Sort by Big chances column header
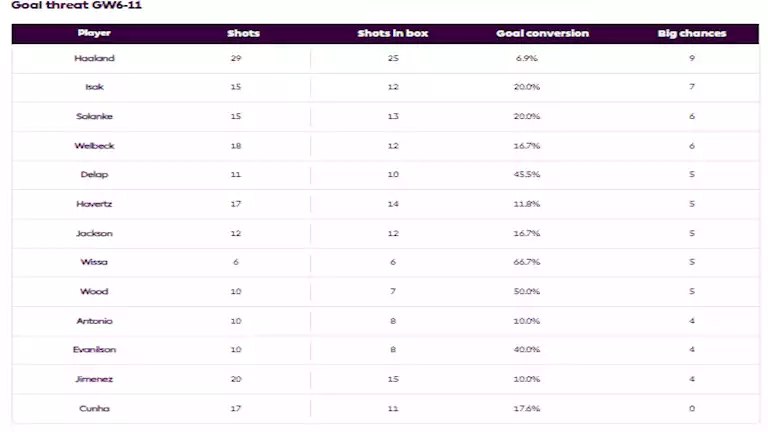 692,33
